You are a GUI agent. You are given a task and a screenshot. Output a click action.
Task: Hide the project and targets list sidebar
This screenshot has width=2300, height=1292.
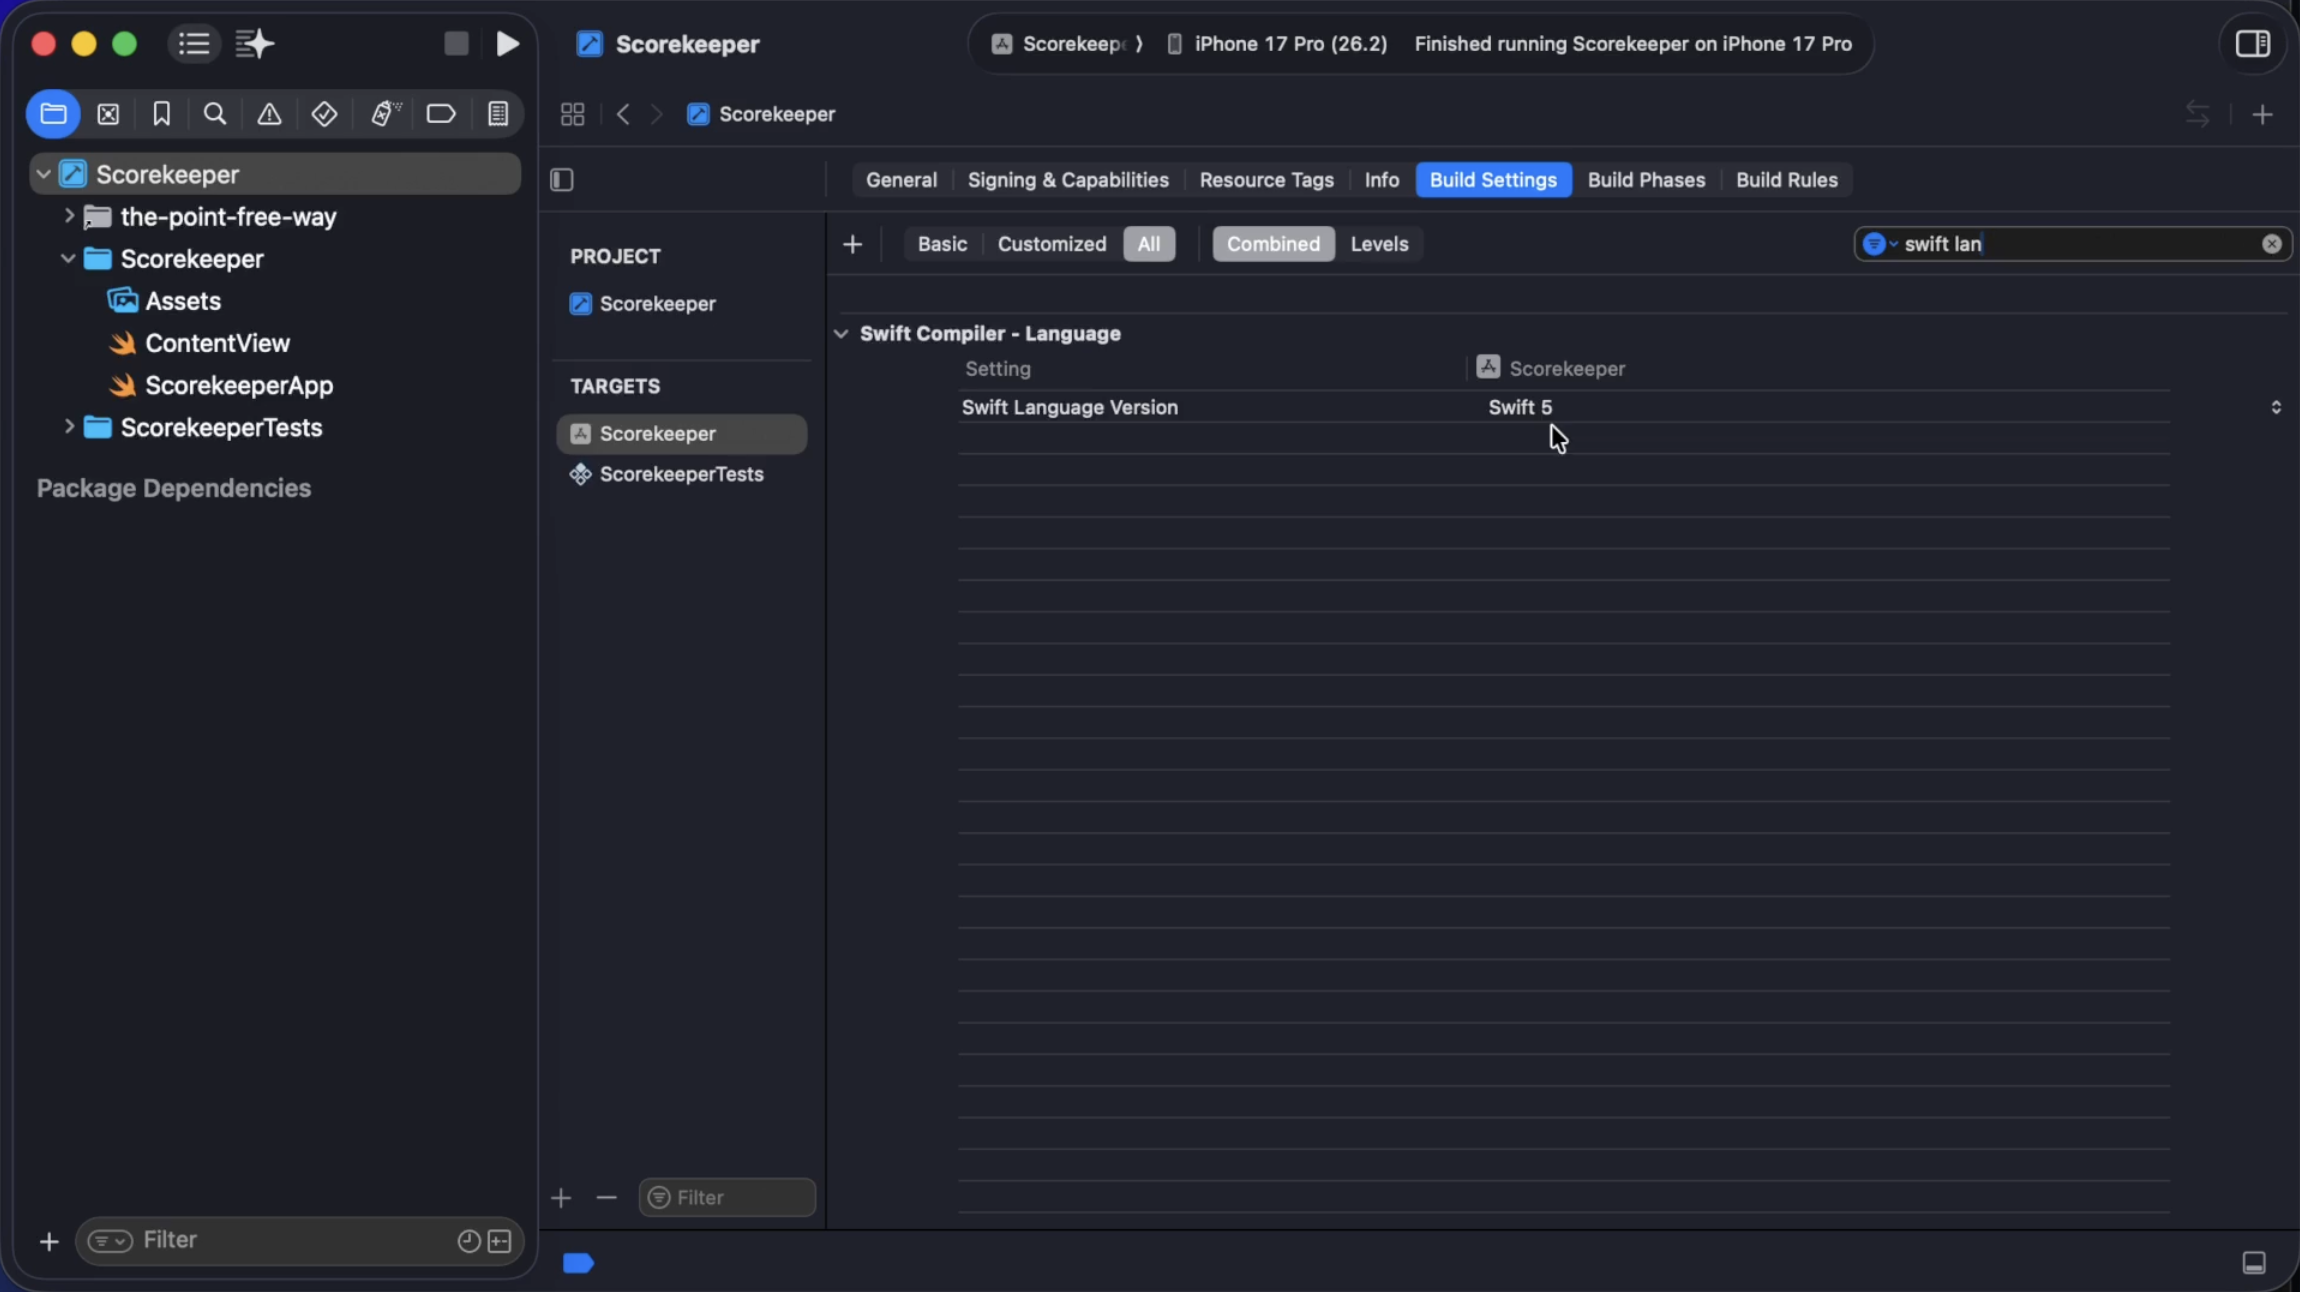pos(562,180)
